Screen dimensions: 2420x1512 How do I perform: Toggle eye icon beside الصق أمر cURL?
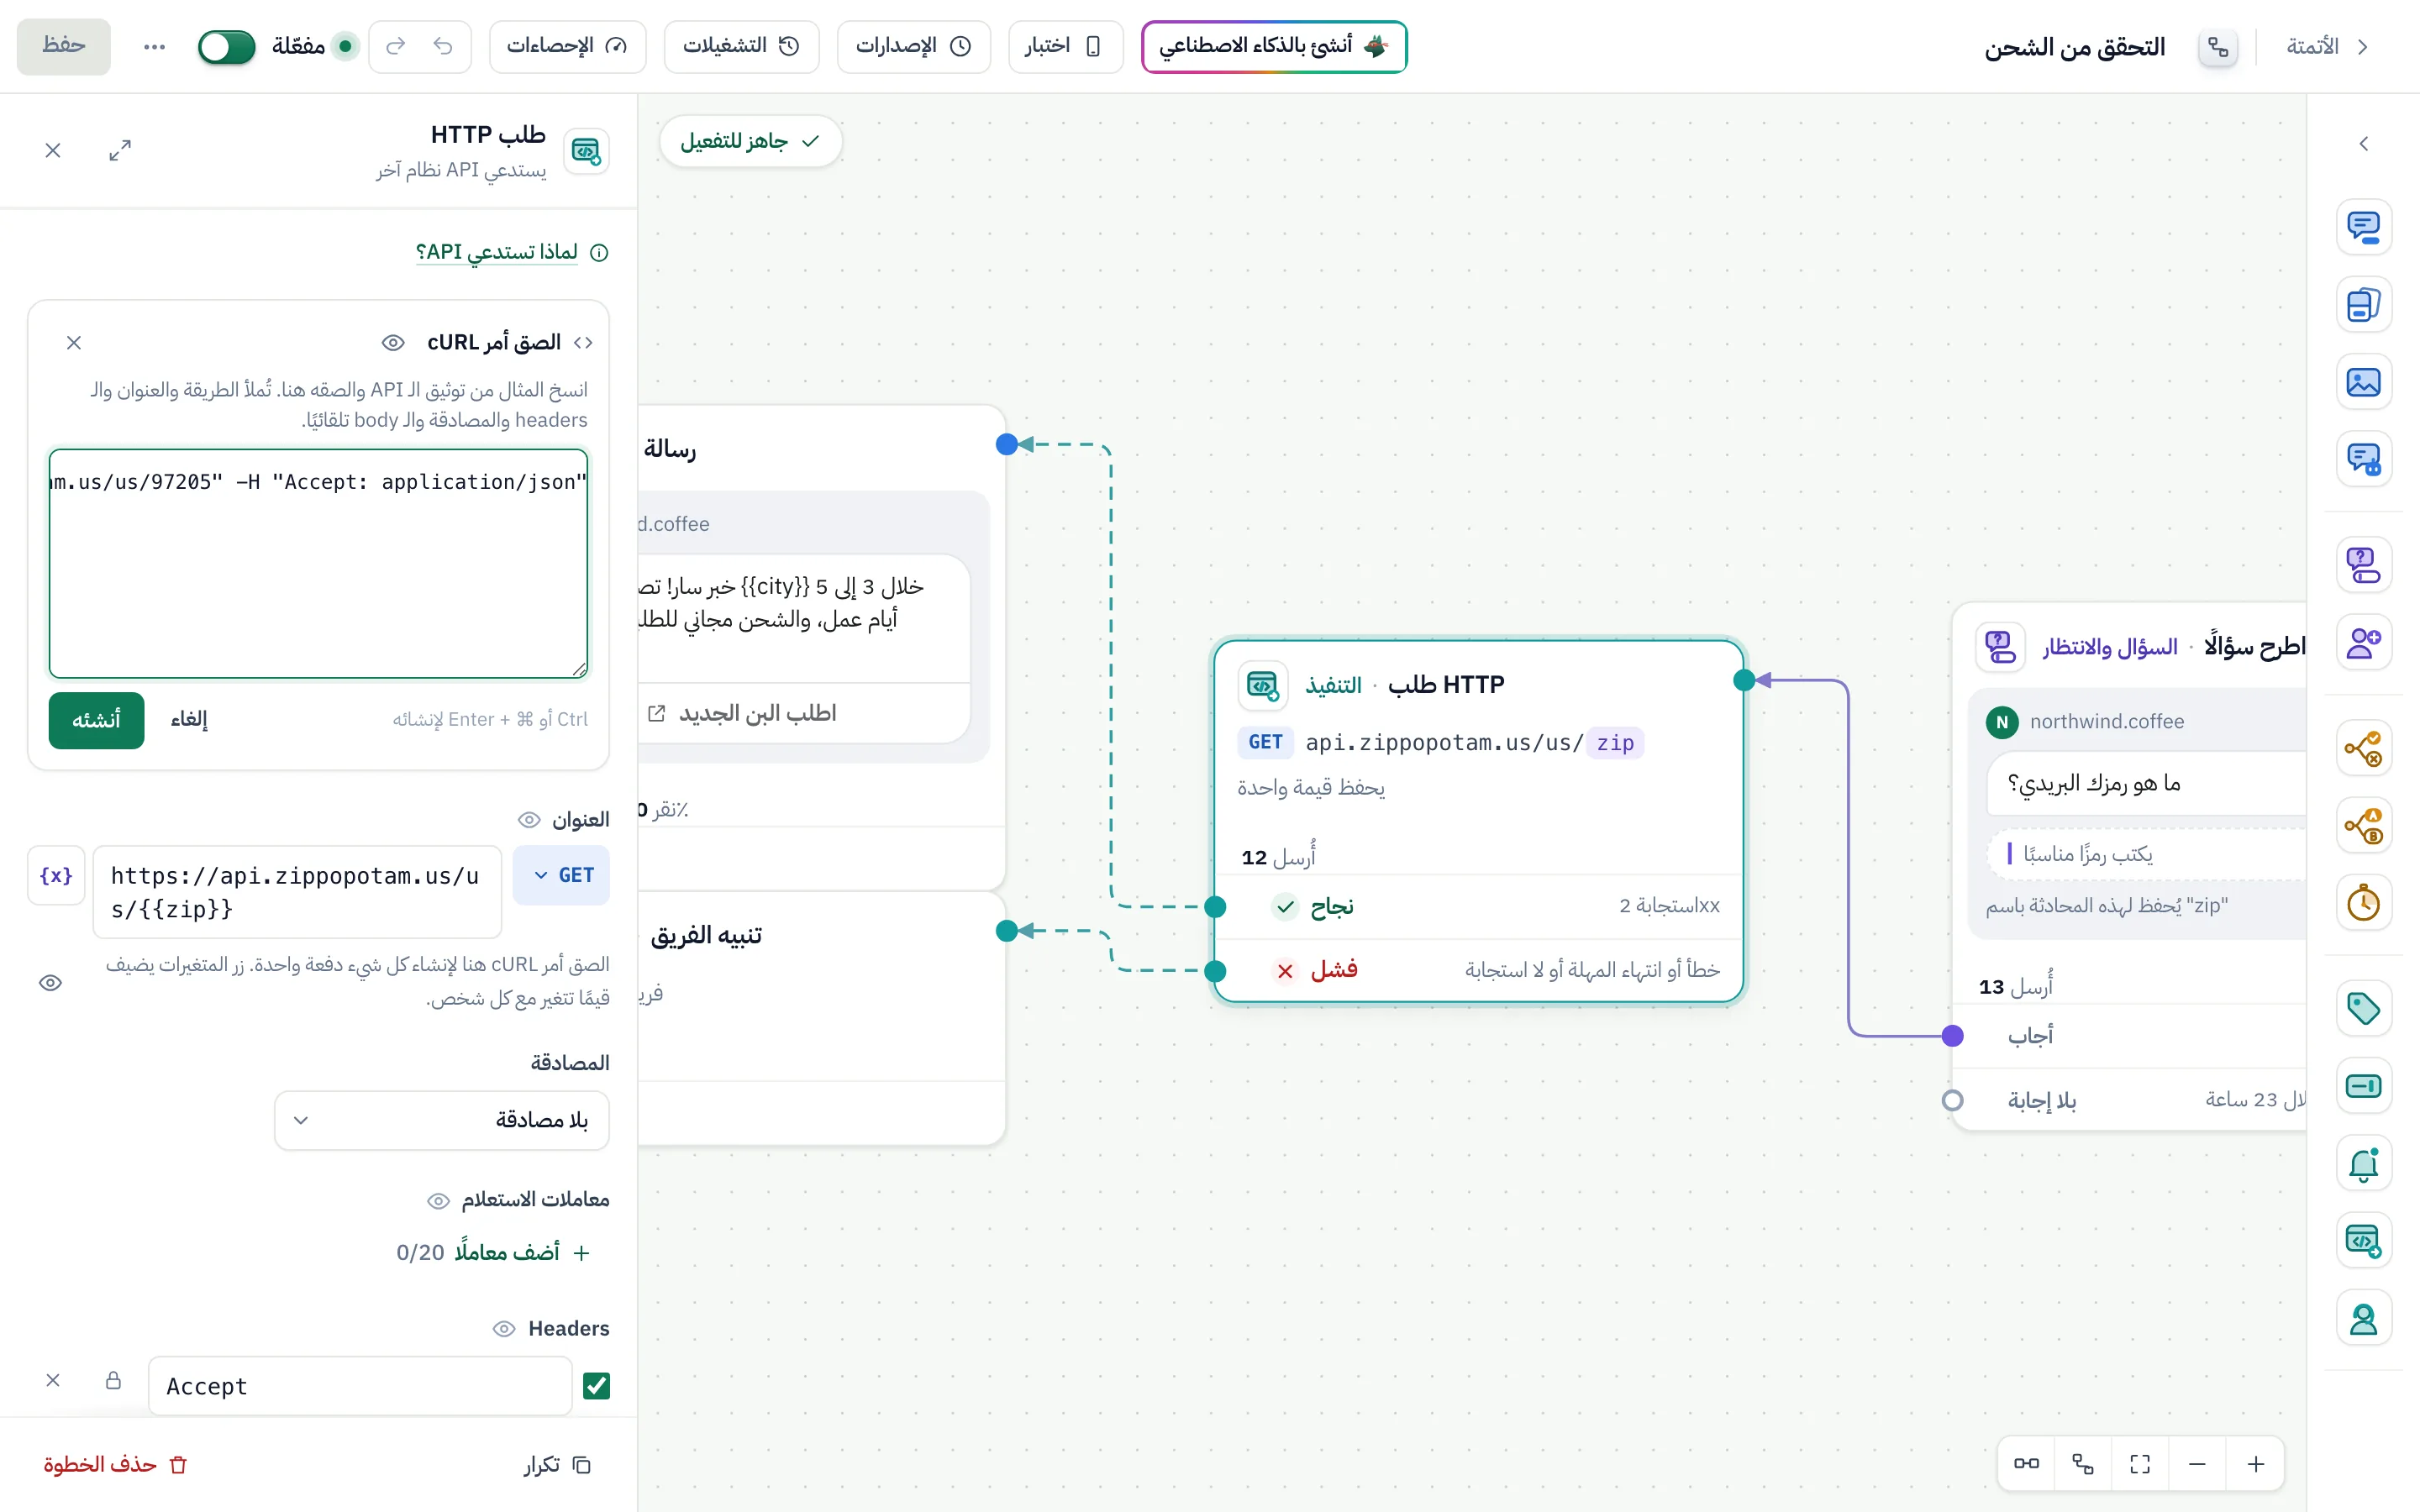(393, 343)
